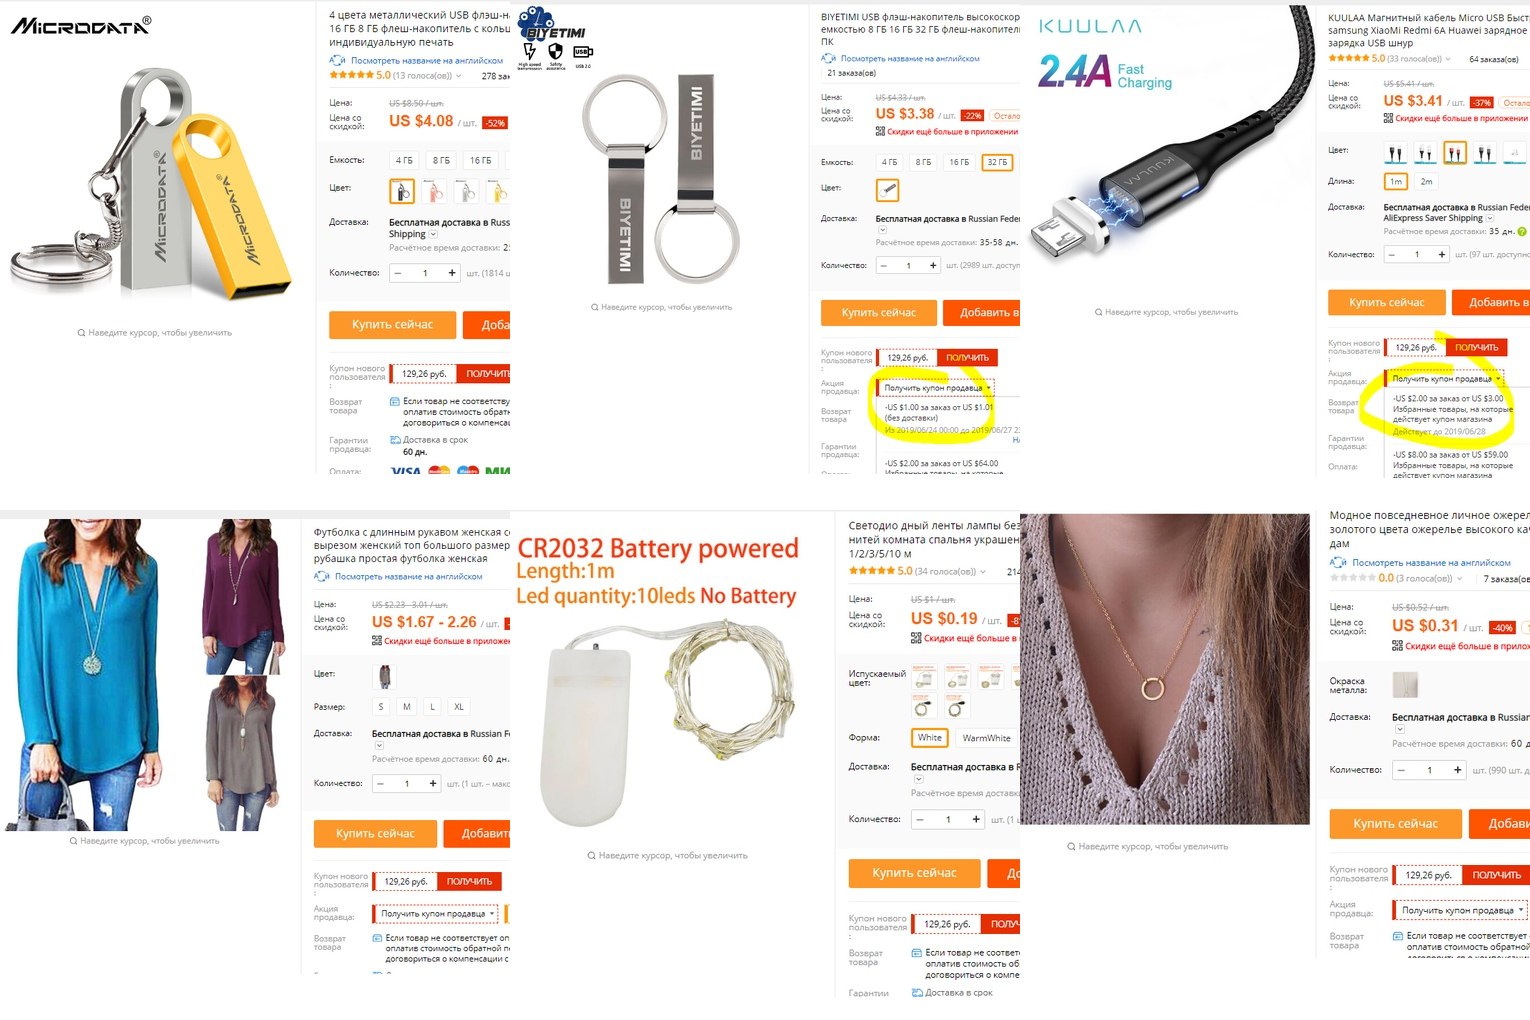
Task: Click the on-time delivery icon in Microdata listing
Action: click(394, 439)
